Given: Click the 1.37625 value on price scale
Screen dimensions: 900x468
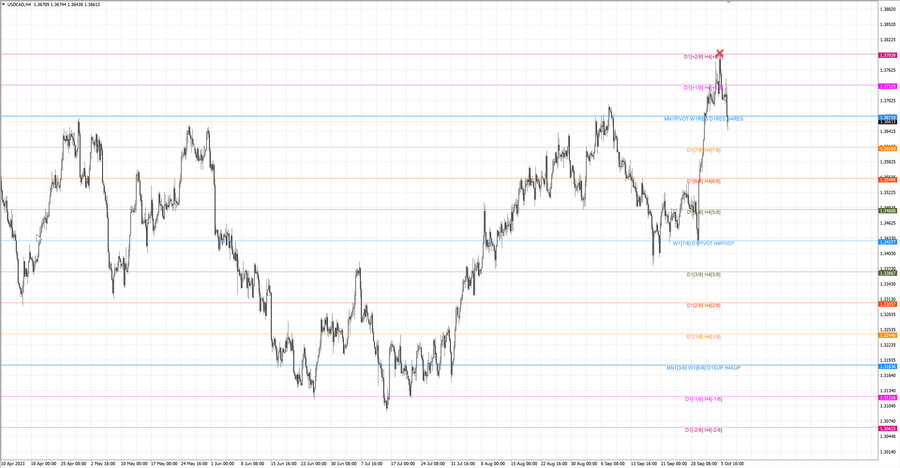Looking at the screenshot, I should tap(889, 71).
